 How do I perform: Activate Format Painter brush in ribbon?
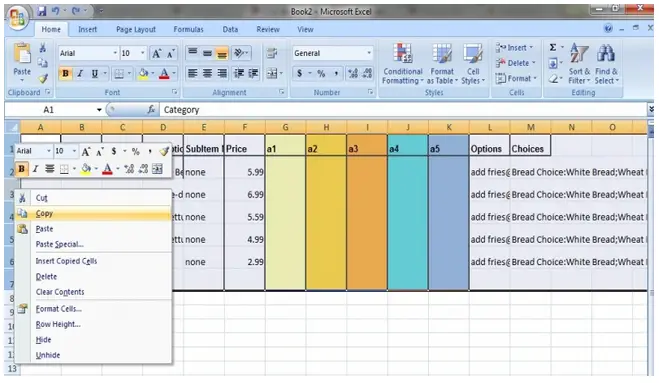click(x=43, y=79)
